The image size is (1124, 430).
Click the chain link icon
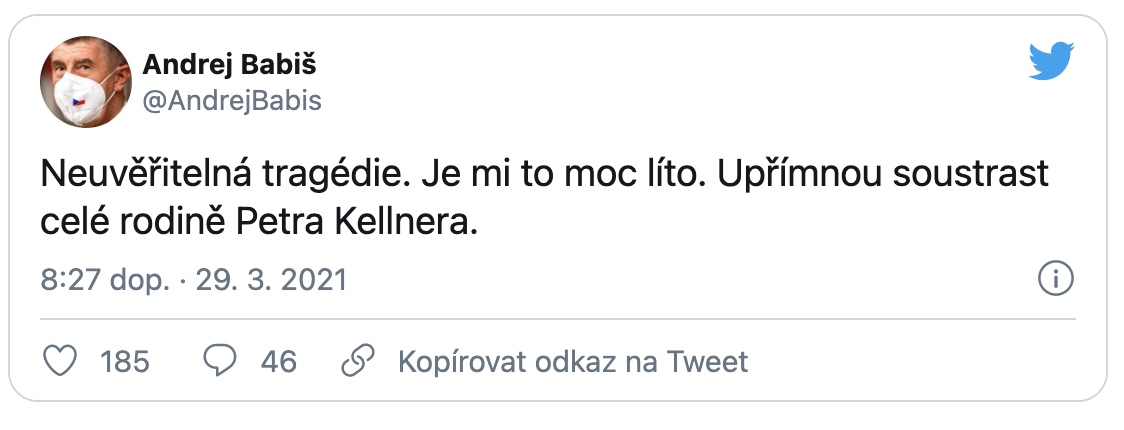point(357,360)
